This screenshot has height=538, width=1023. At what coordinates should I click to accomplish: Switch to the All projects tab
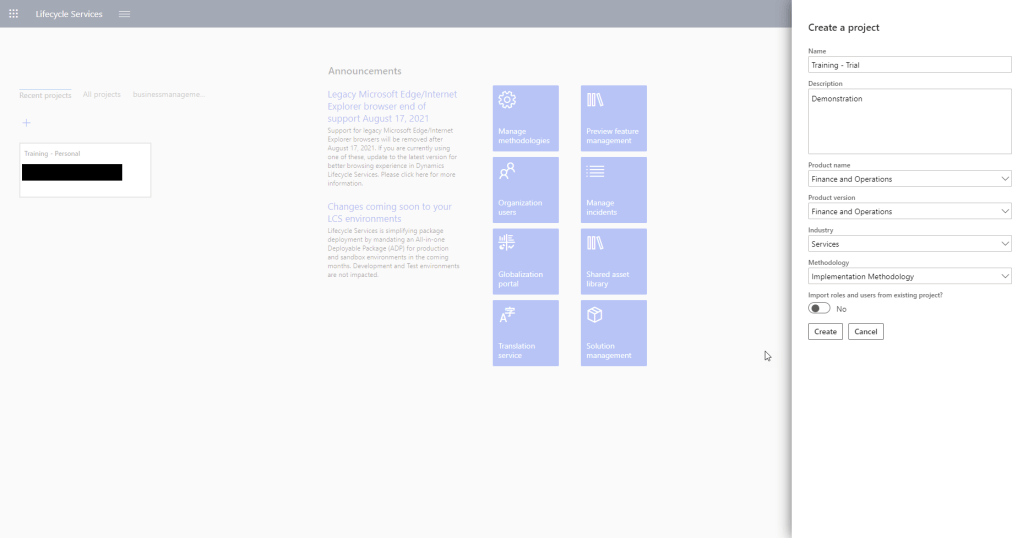101,95
